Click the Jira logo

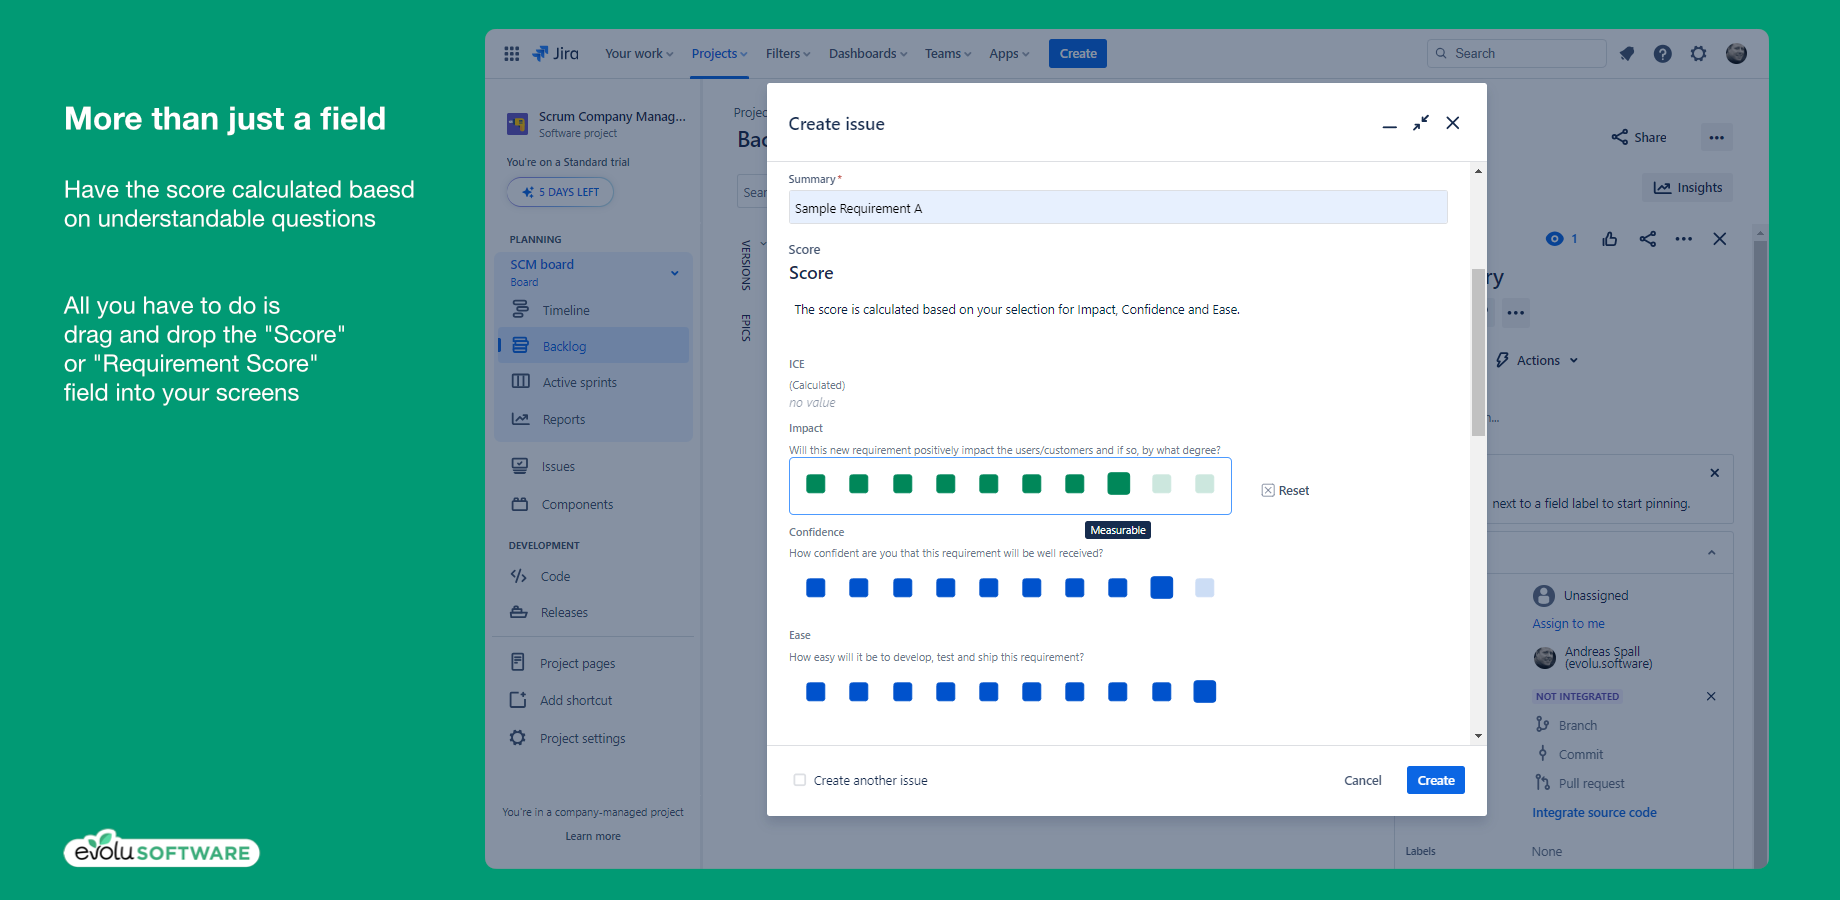pyautogui.click(x=555, y=54)
